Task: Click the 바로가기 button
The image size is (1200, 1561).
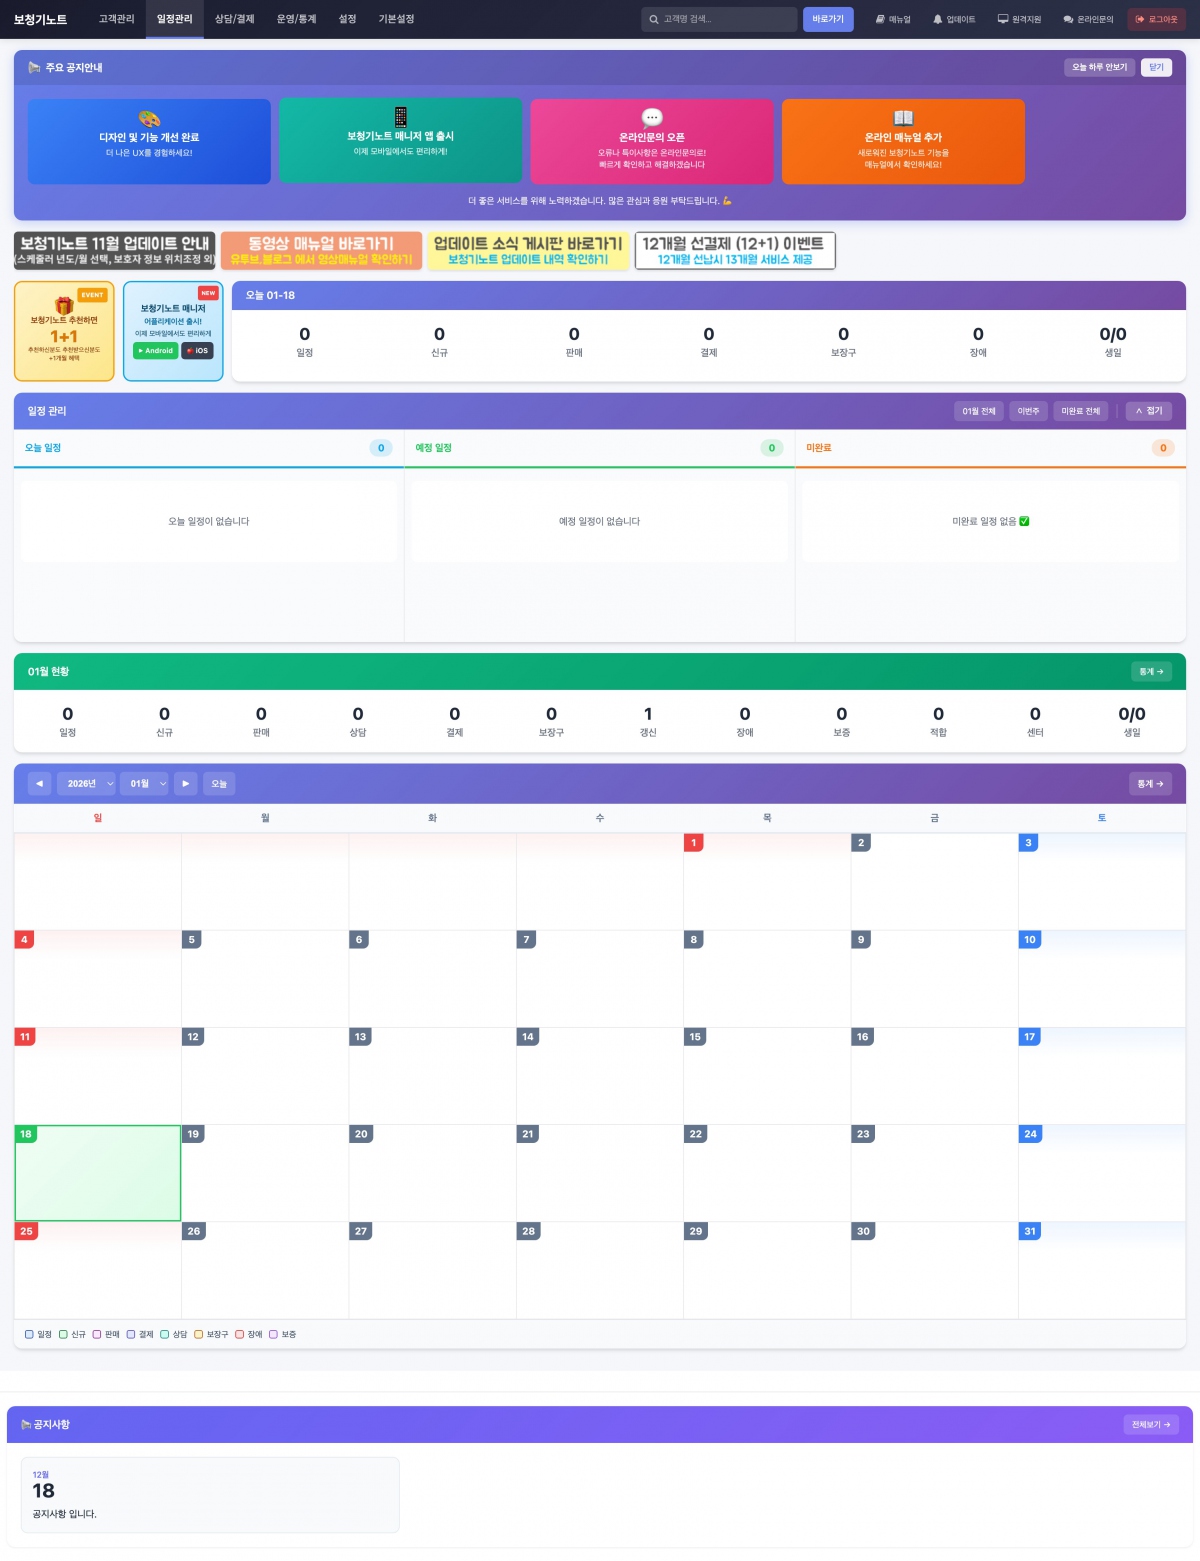Action: tap(828, 18)
